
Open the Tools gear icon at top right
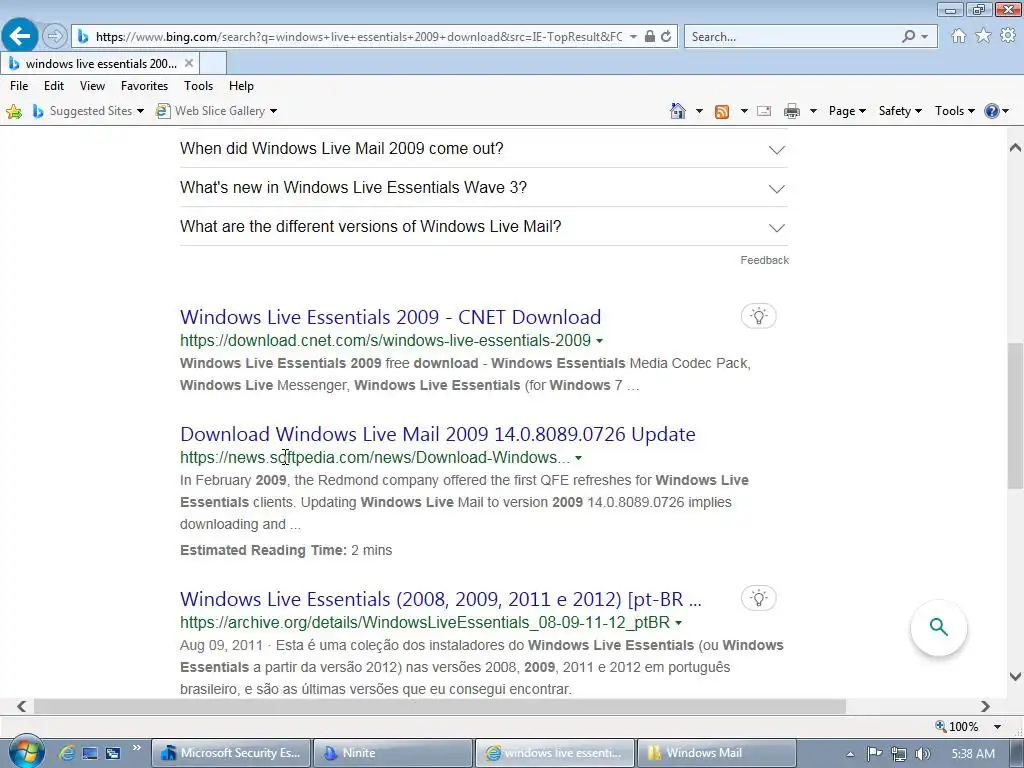[1008, 36]
